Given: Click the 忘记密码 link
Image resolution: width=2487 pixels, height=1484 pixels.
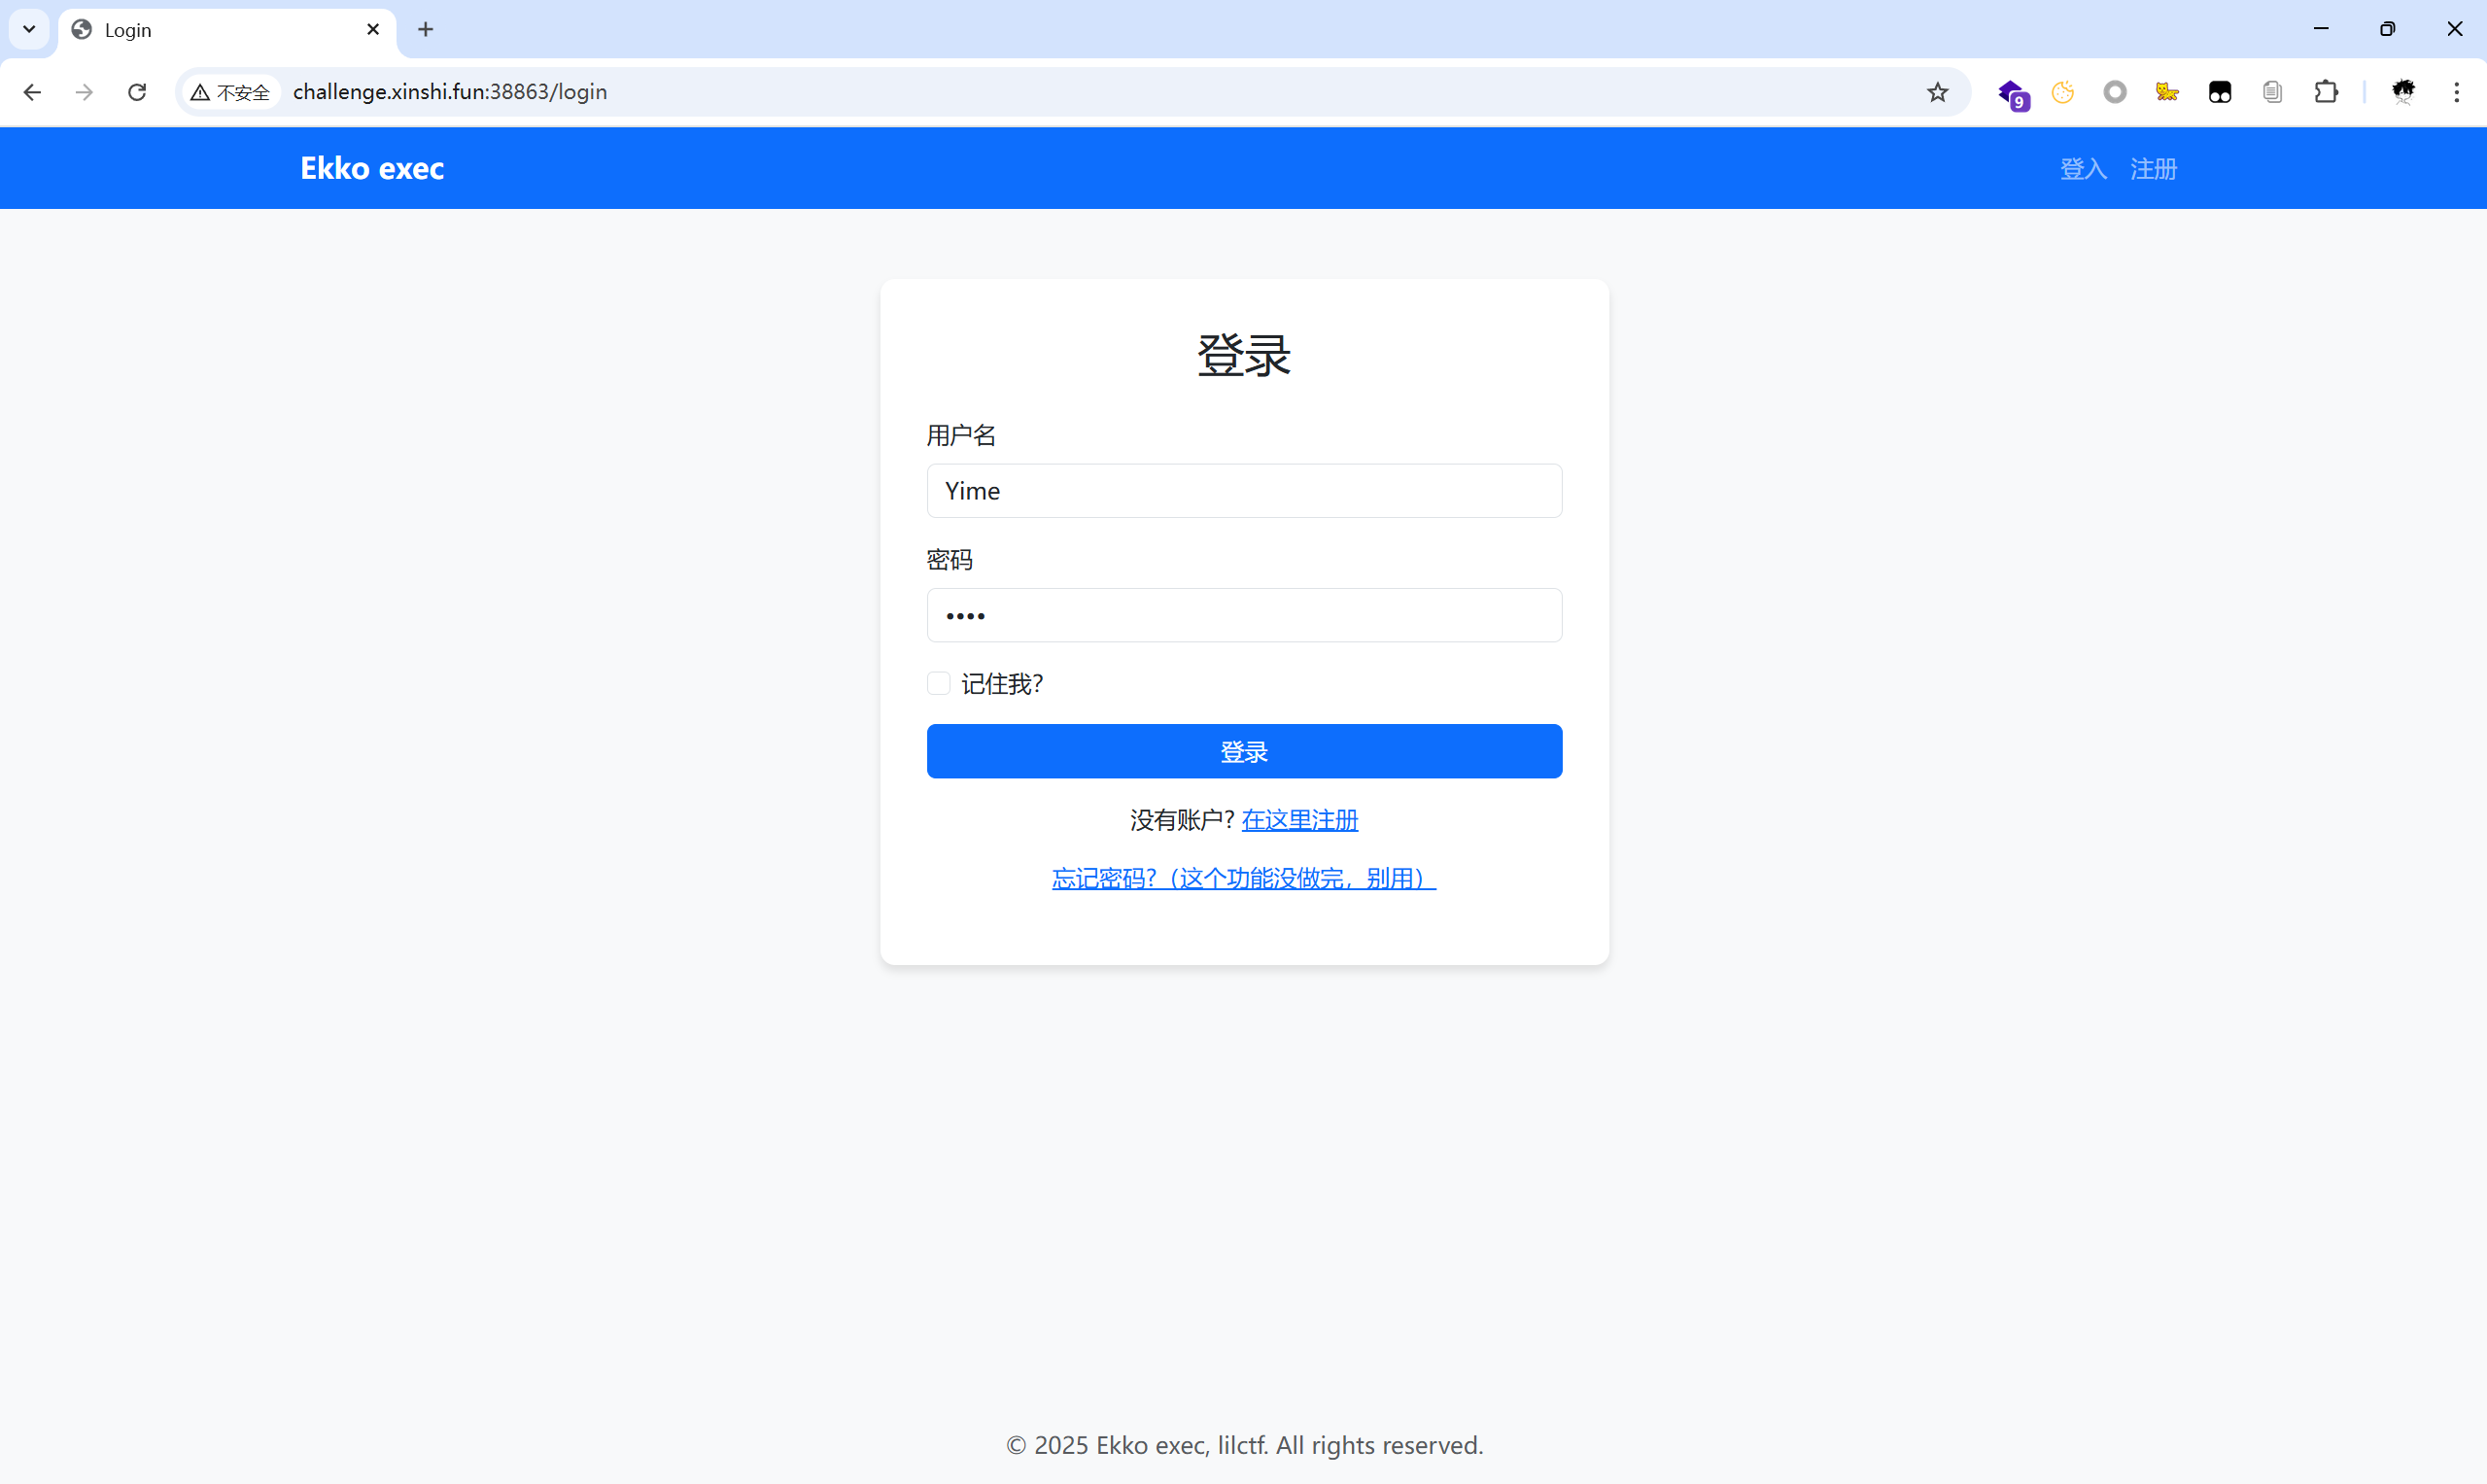Looking at the screenshot, I should (x=1243, y=878).
